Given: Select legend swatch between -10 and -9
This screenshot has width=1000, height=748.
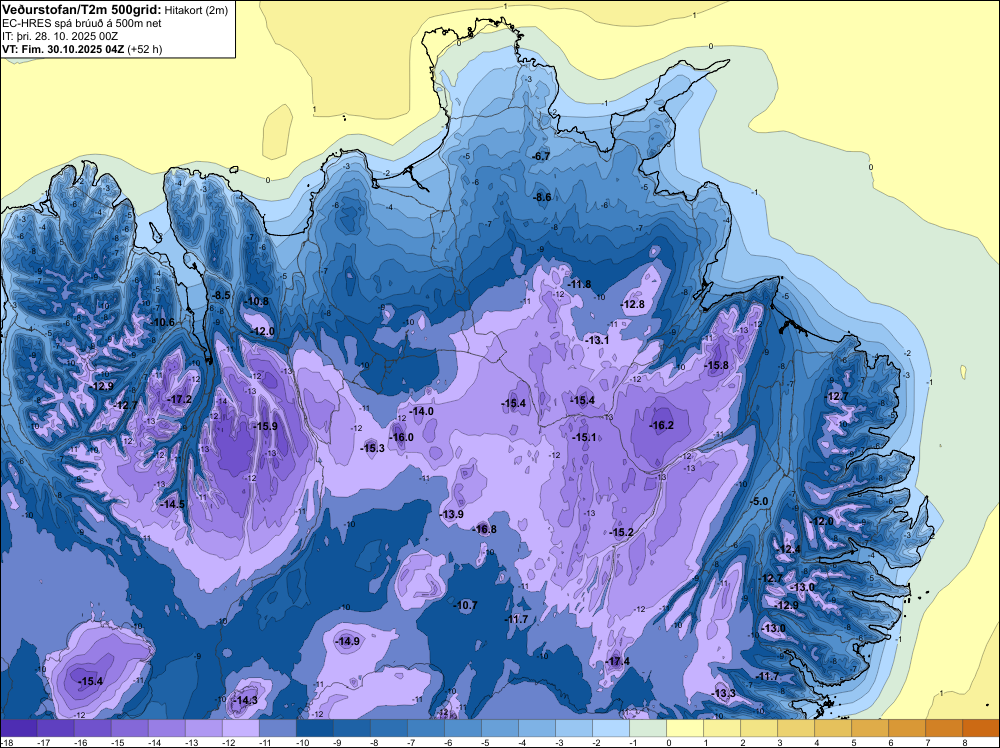Looking at the screenshot, I should [314, 728].
